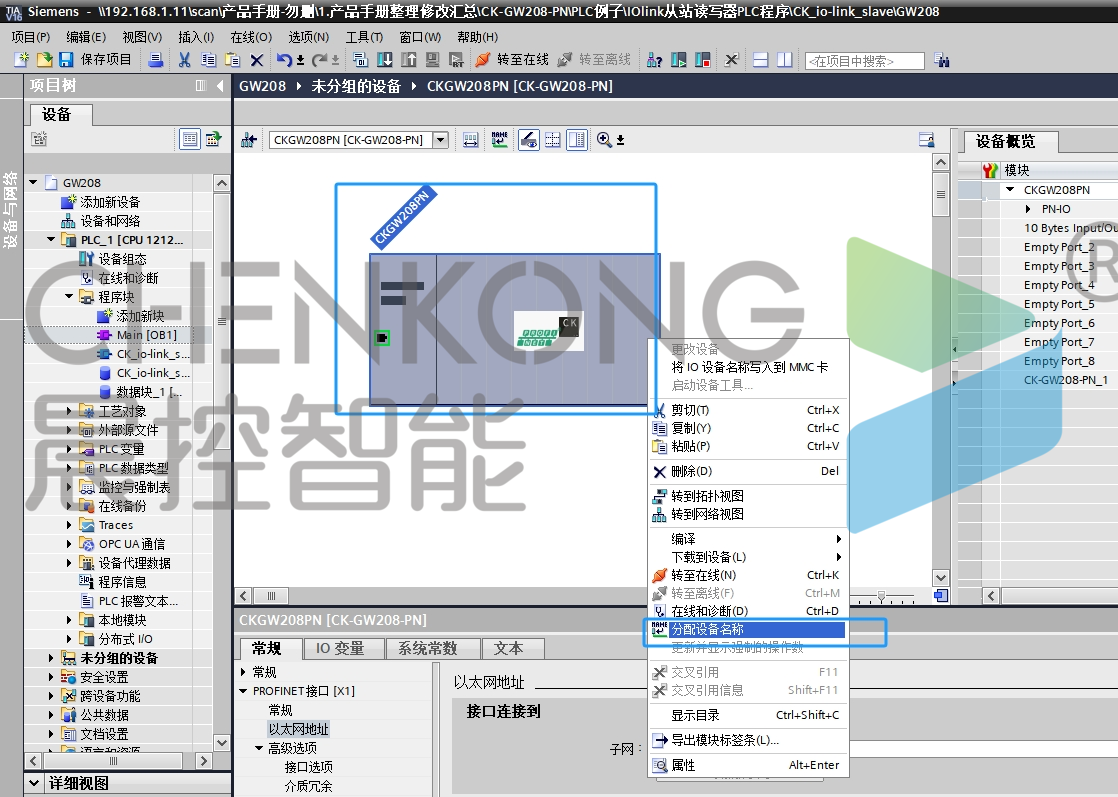Open Add New Device (添加新设备) in project tree

(110, 202)
